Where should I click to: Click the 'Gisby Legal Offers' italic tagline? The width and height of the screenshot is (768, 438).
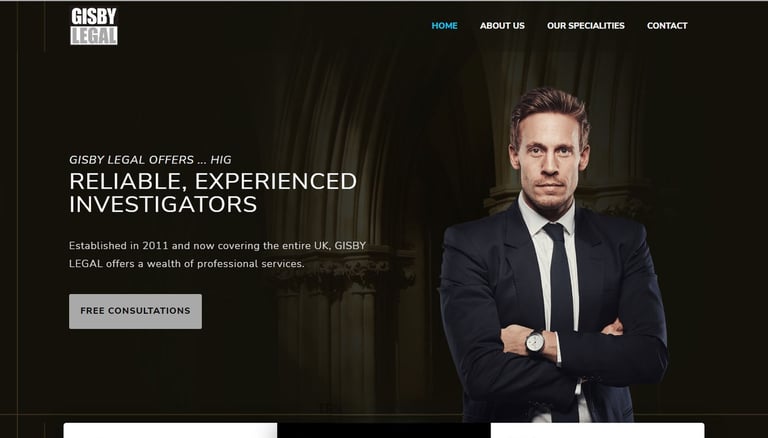click(150, 160)
